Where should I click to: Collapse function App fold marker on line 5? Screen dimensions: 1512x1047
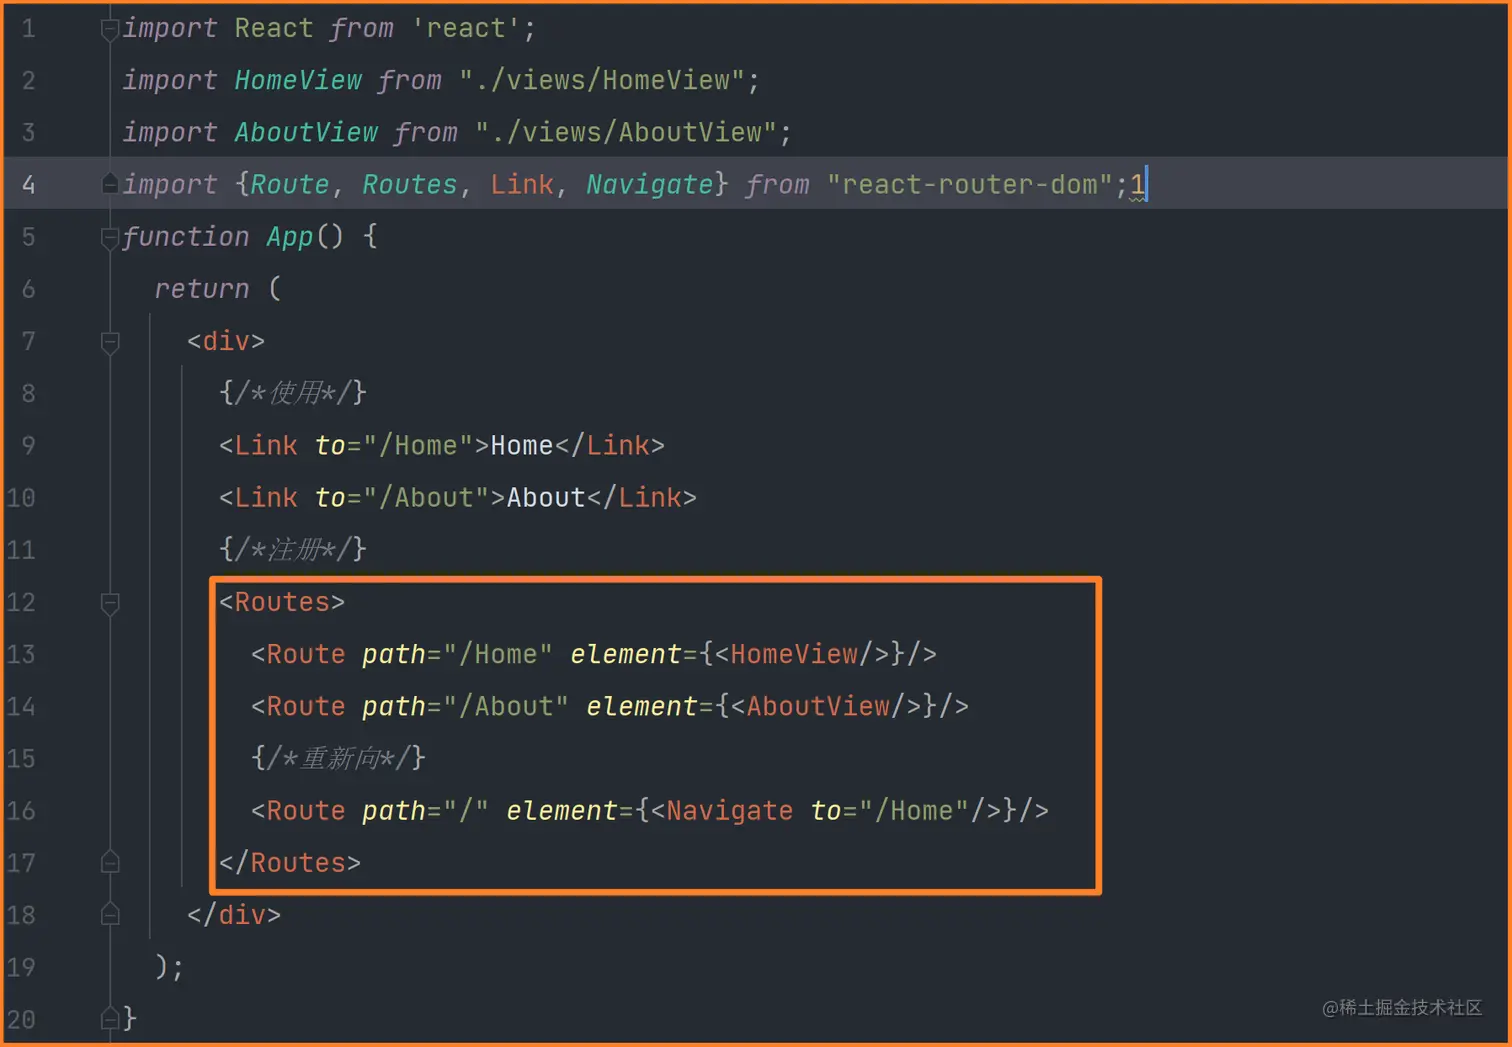(110, 238)
